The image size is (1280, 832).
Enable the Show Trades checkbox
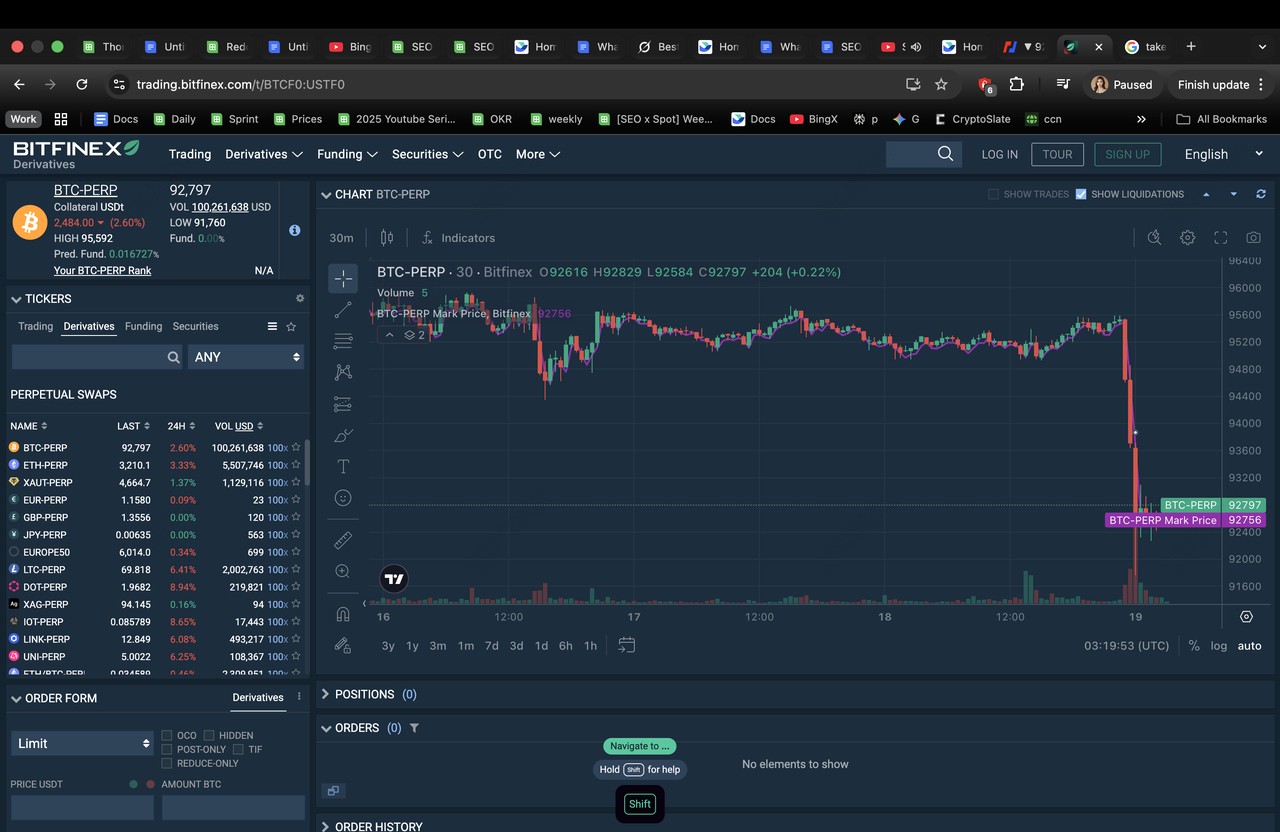pos(993,194)
